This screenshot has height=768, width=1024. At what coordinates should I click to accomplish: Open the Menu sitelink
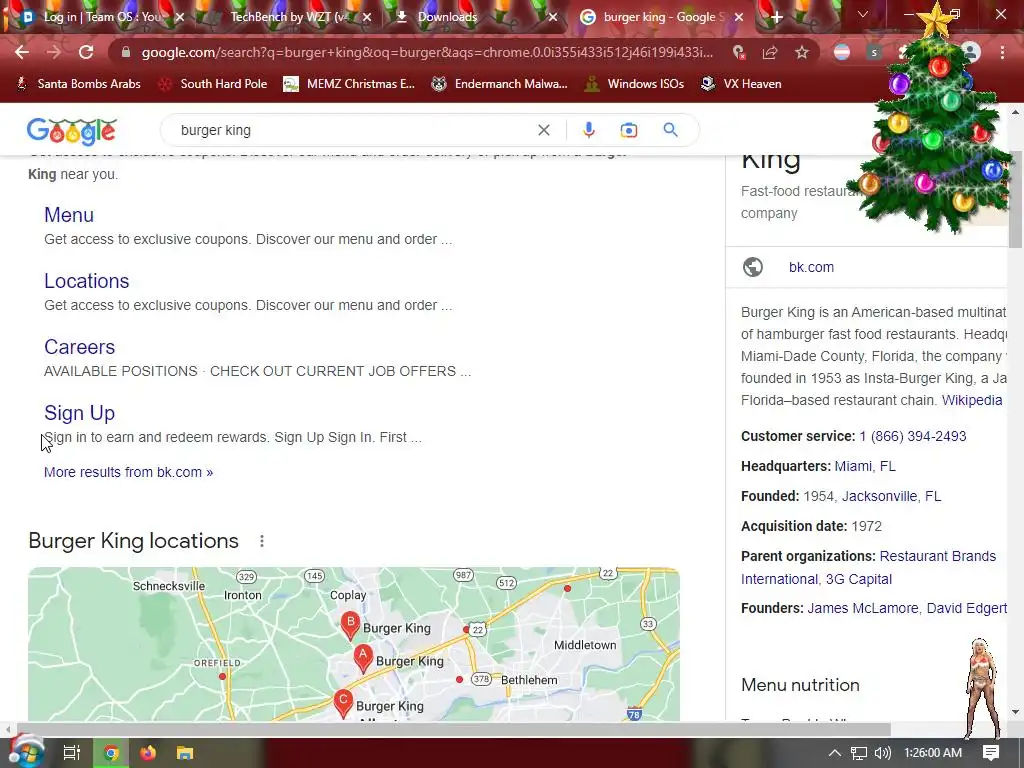pos(69,215)
